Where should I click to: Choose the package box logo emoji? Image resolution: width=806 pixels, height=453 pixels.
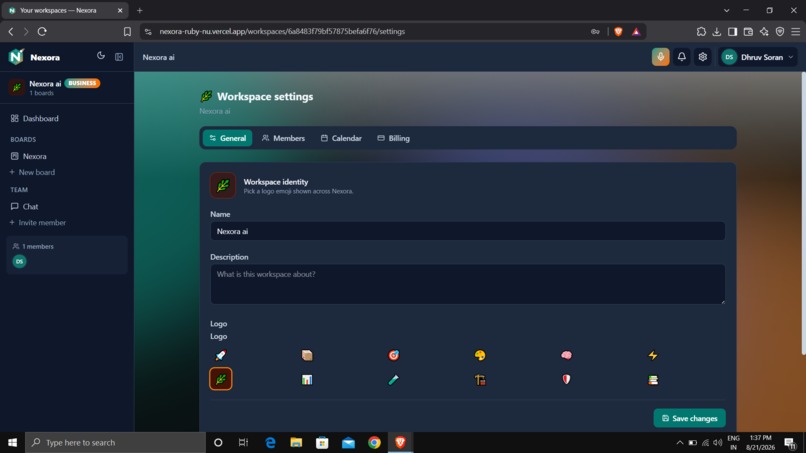point(307,355)
